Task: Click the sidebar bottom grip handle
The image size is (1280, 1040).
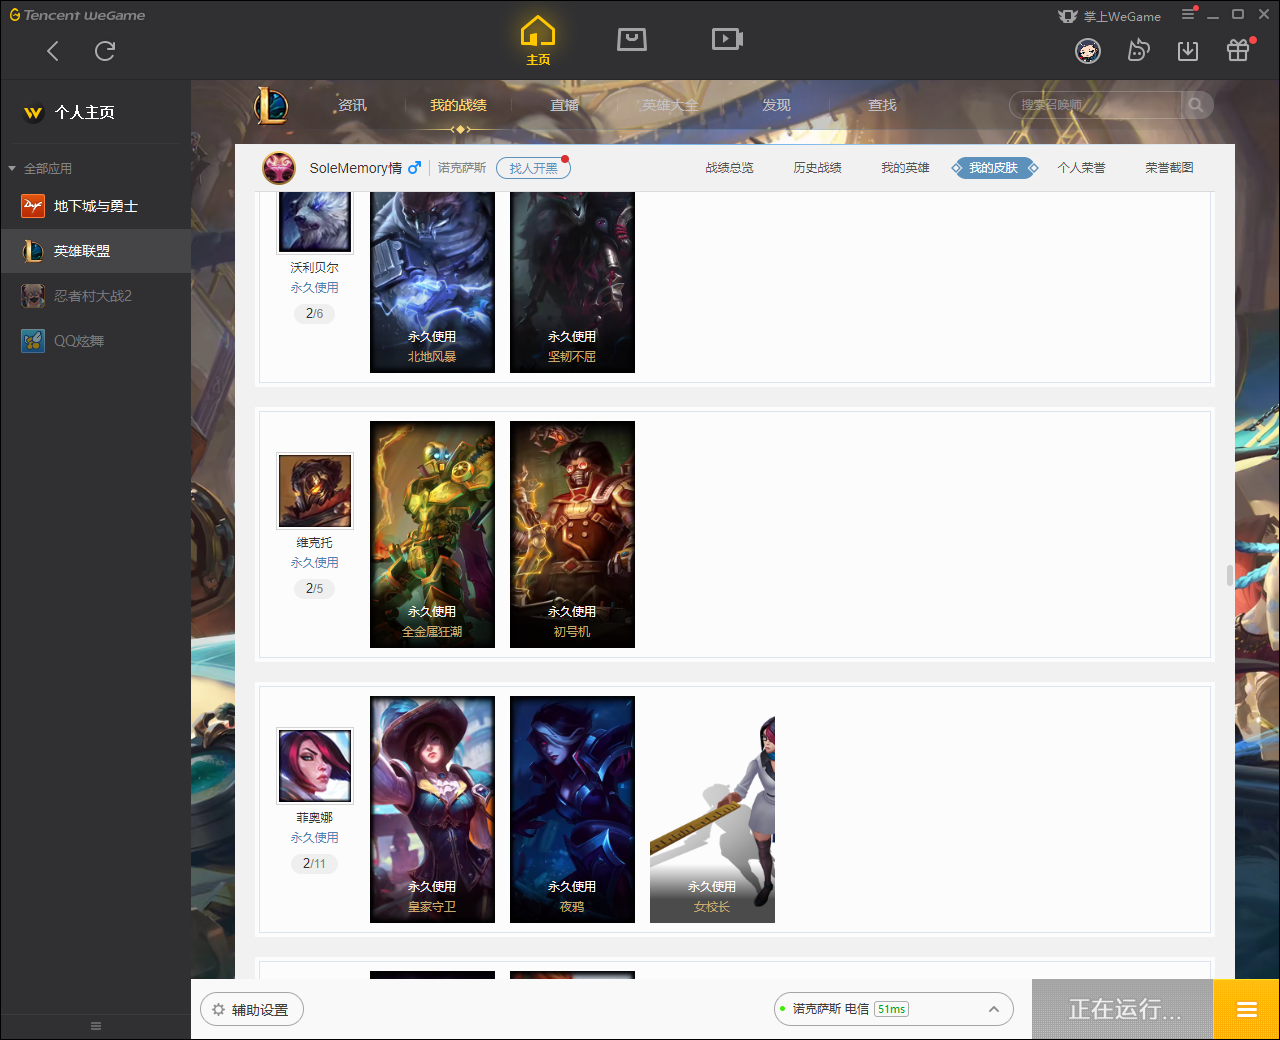Action: pos(96,1026)
